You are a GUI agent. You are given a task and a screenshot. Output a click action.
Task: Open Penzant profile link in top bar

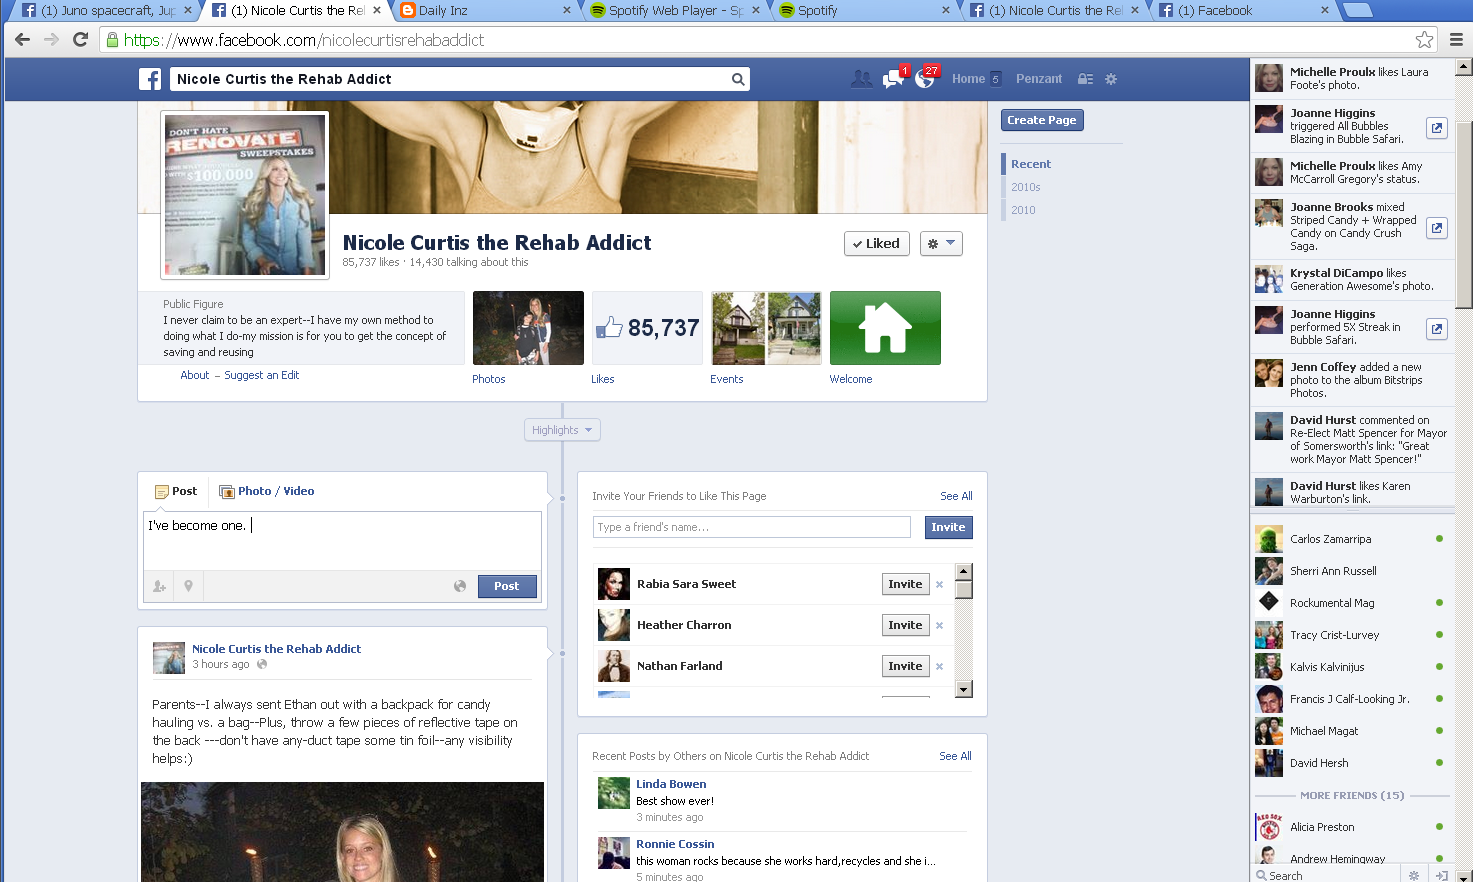tap(1039, 79)
